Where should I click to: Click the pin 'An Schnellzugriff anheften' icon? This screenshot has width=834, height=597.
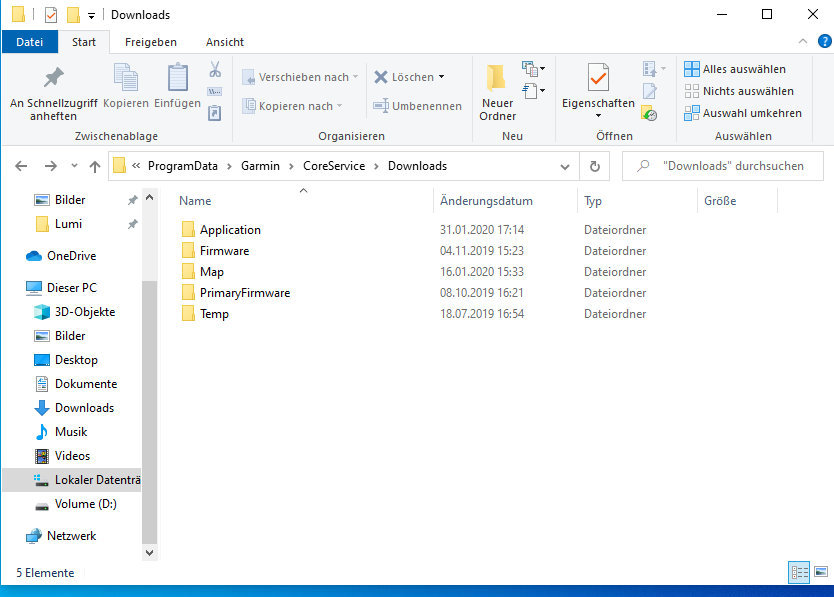(54, 77)
